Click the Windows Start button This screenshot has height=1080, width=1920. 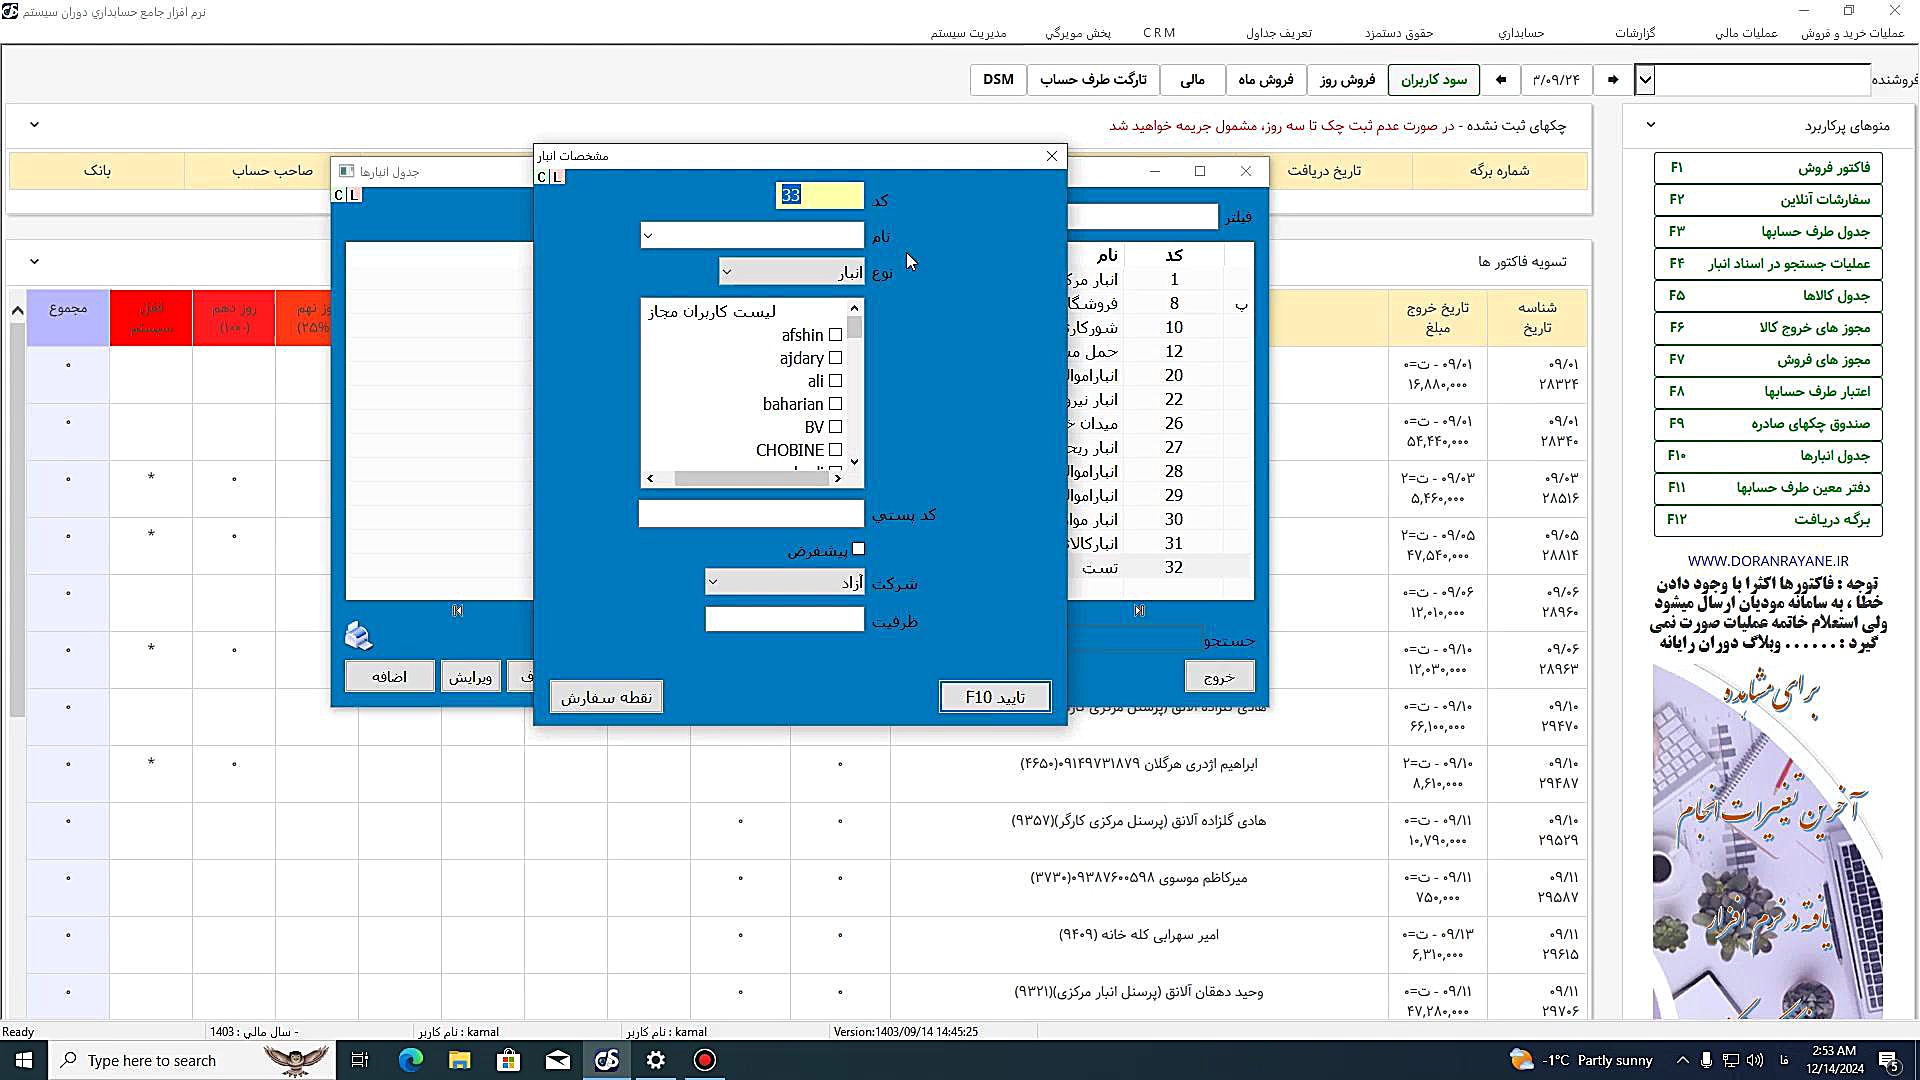24,1060
